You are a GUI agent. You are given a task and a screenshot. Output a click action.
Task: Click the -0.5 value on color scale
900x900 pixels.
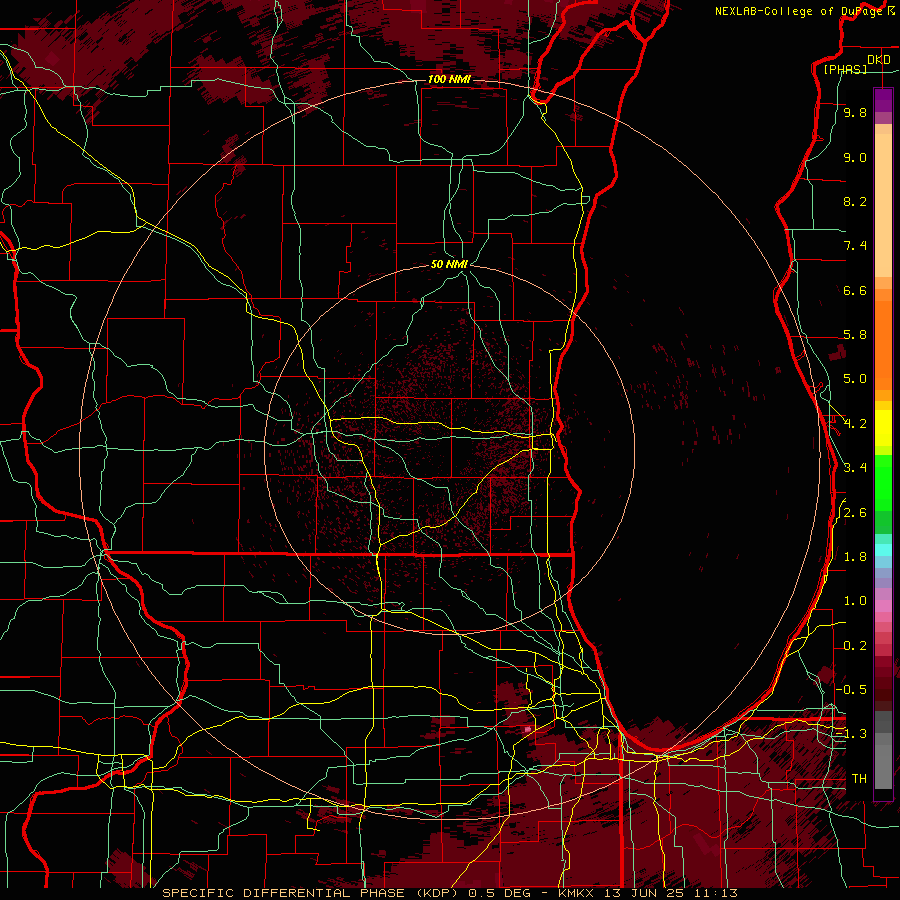(852, 689)
